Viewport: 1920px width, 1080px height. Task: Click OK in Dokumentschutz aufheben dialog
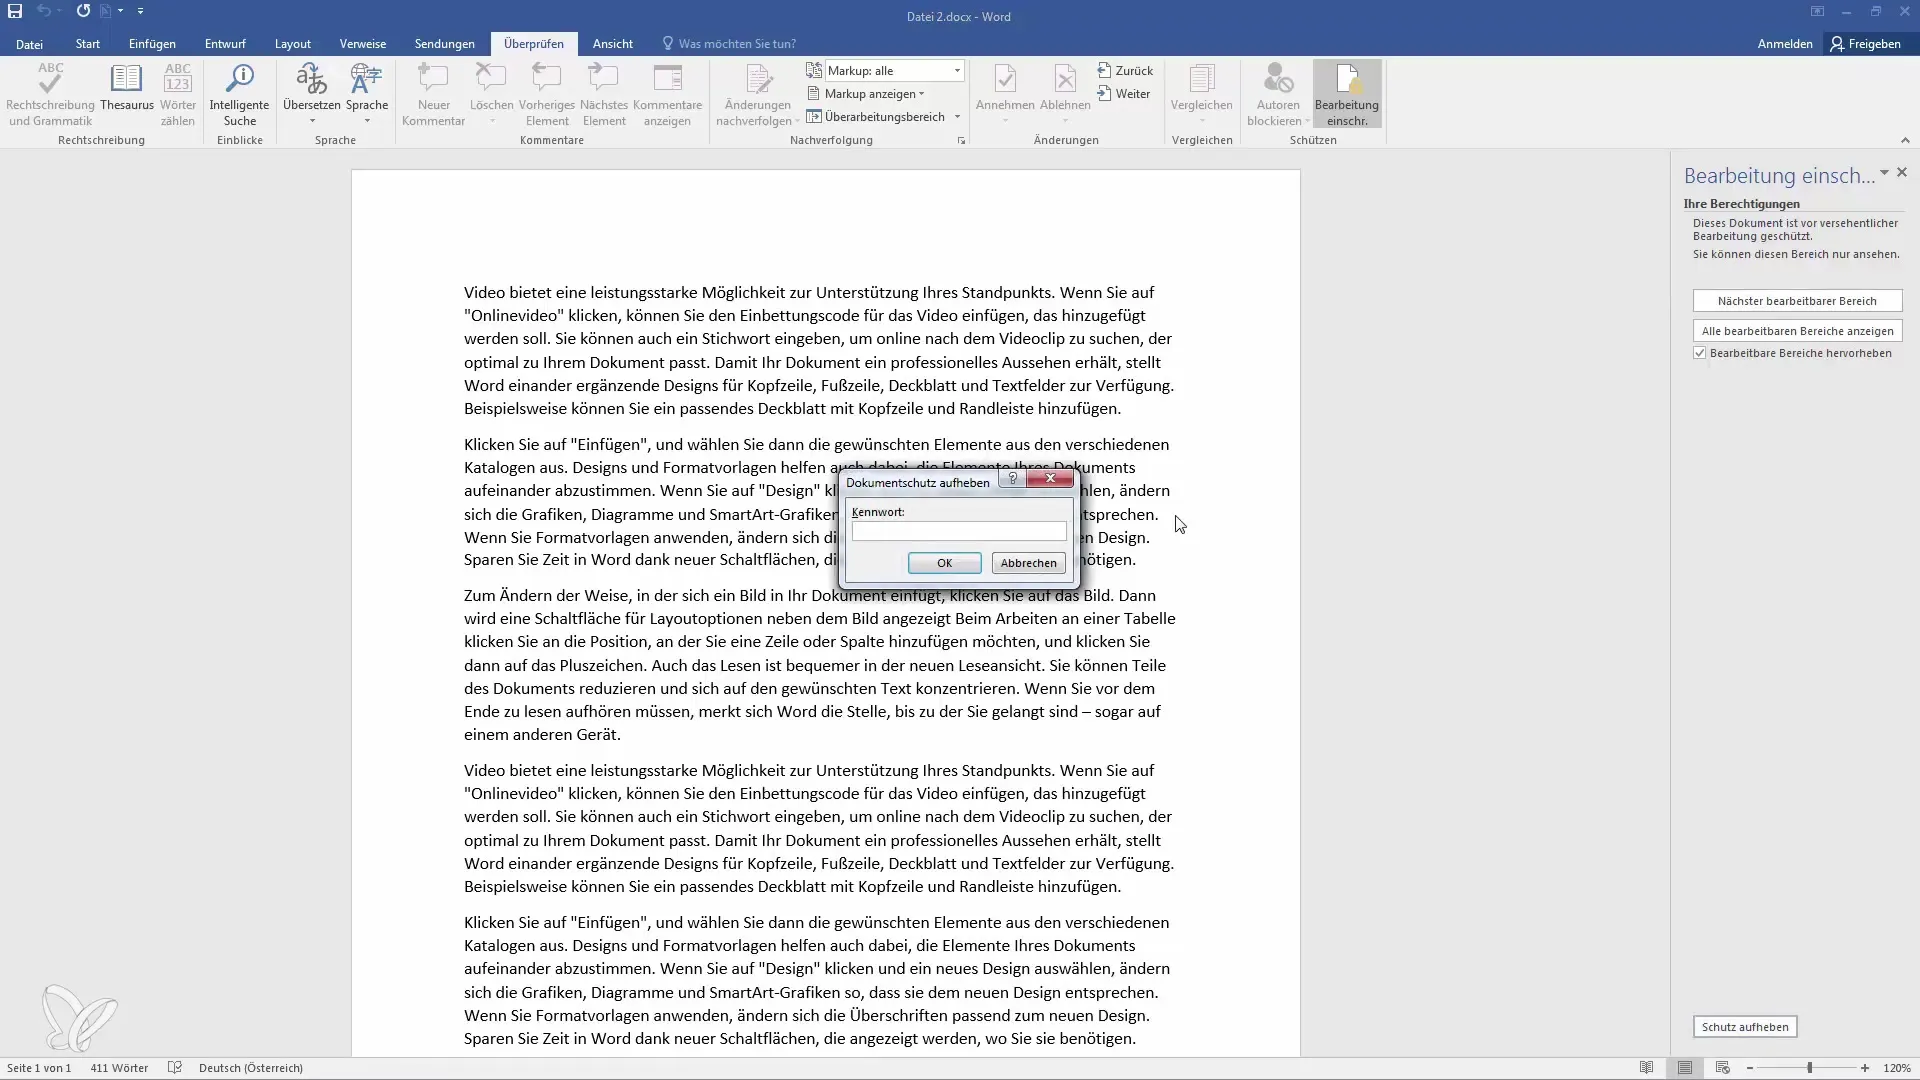tap(944, 563)
